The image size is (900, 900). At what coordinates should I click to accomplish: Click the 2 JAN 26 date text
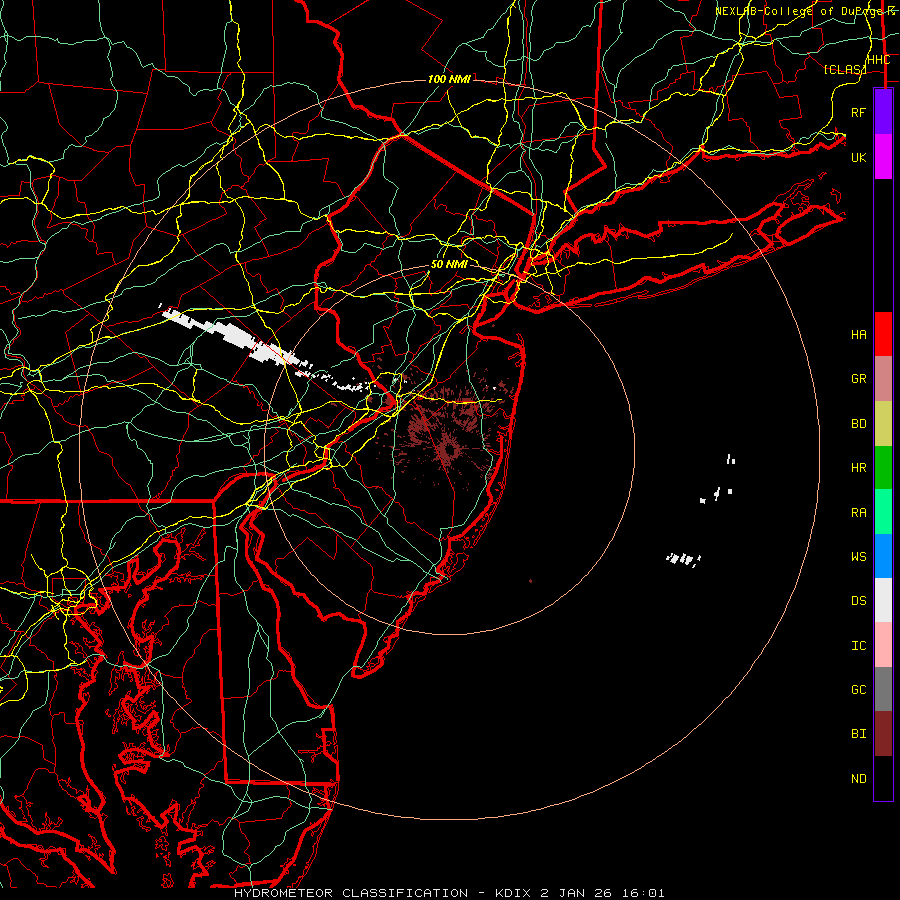[x=576, y=893]
